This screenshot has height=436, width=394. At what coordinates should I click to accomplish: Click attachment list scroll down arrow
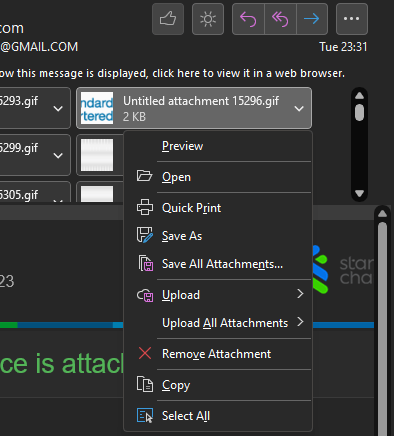[359, 193]
